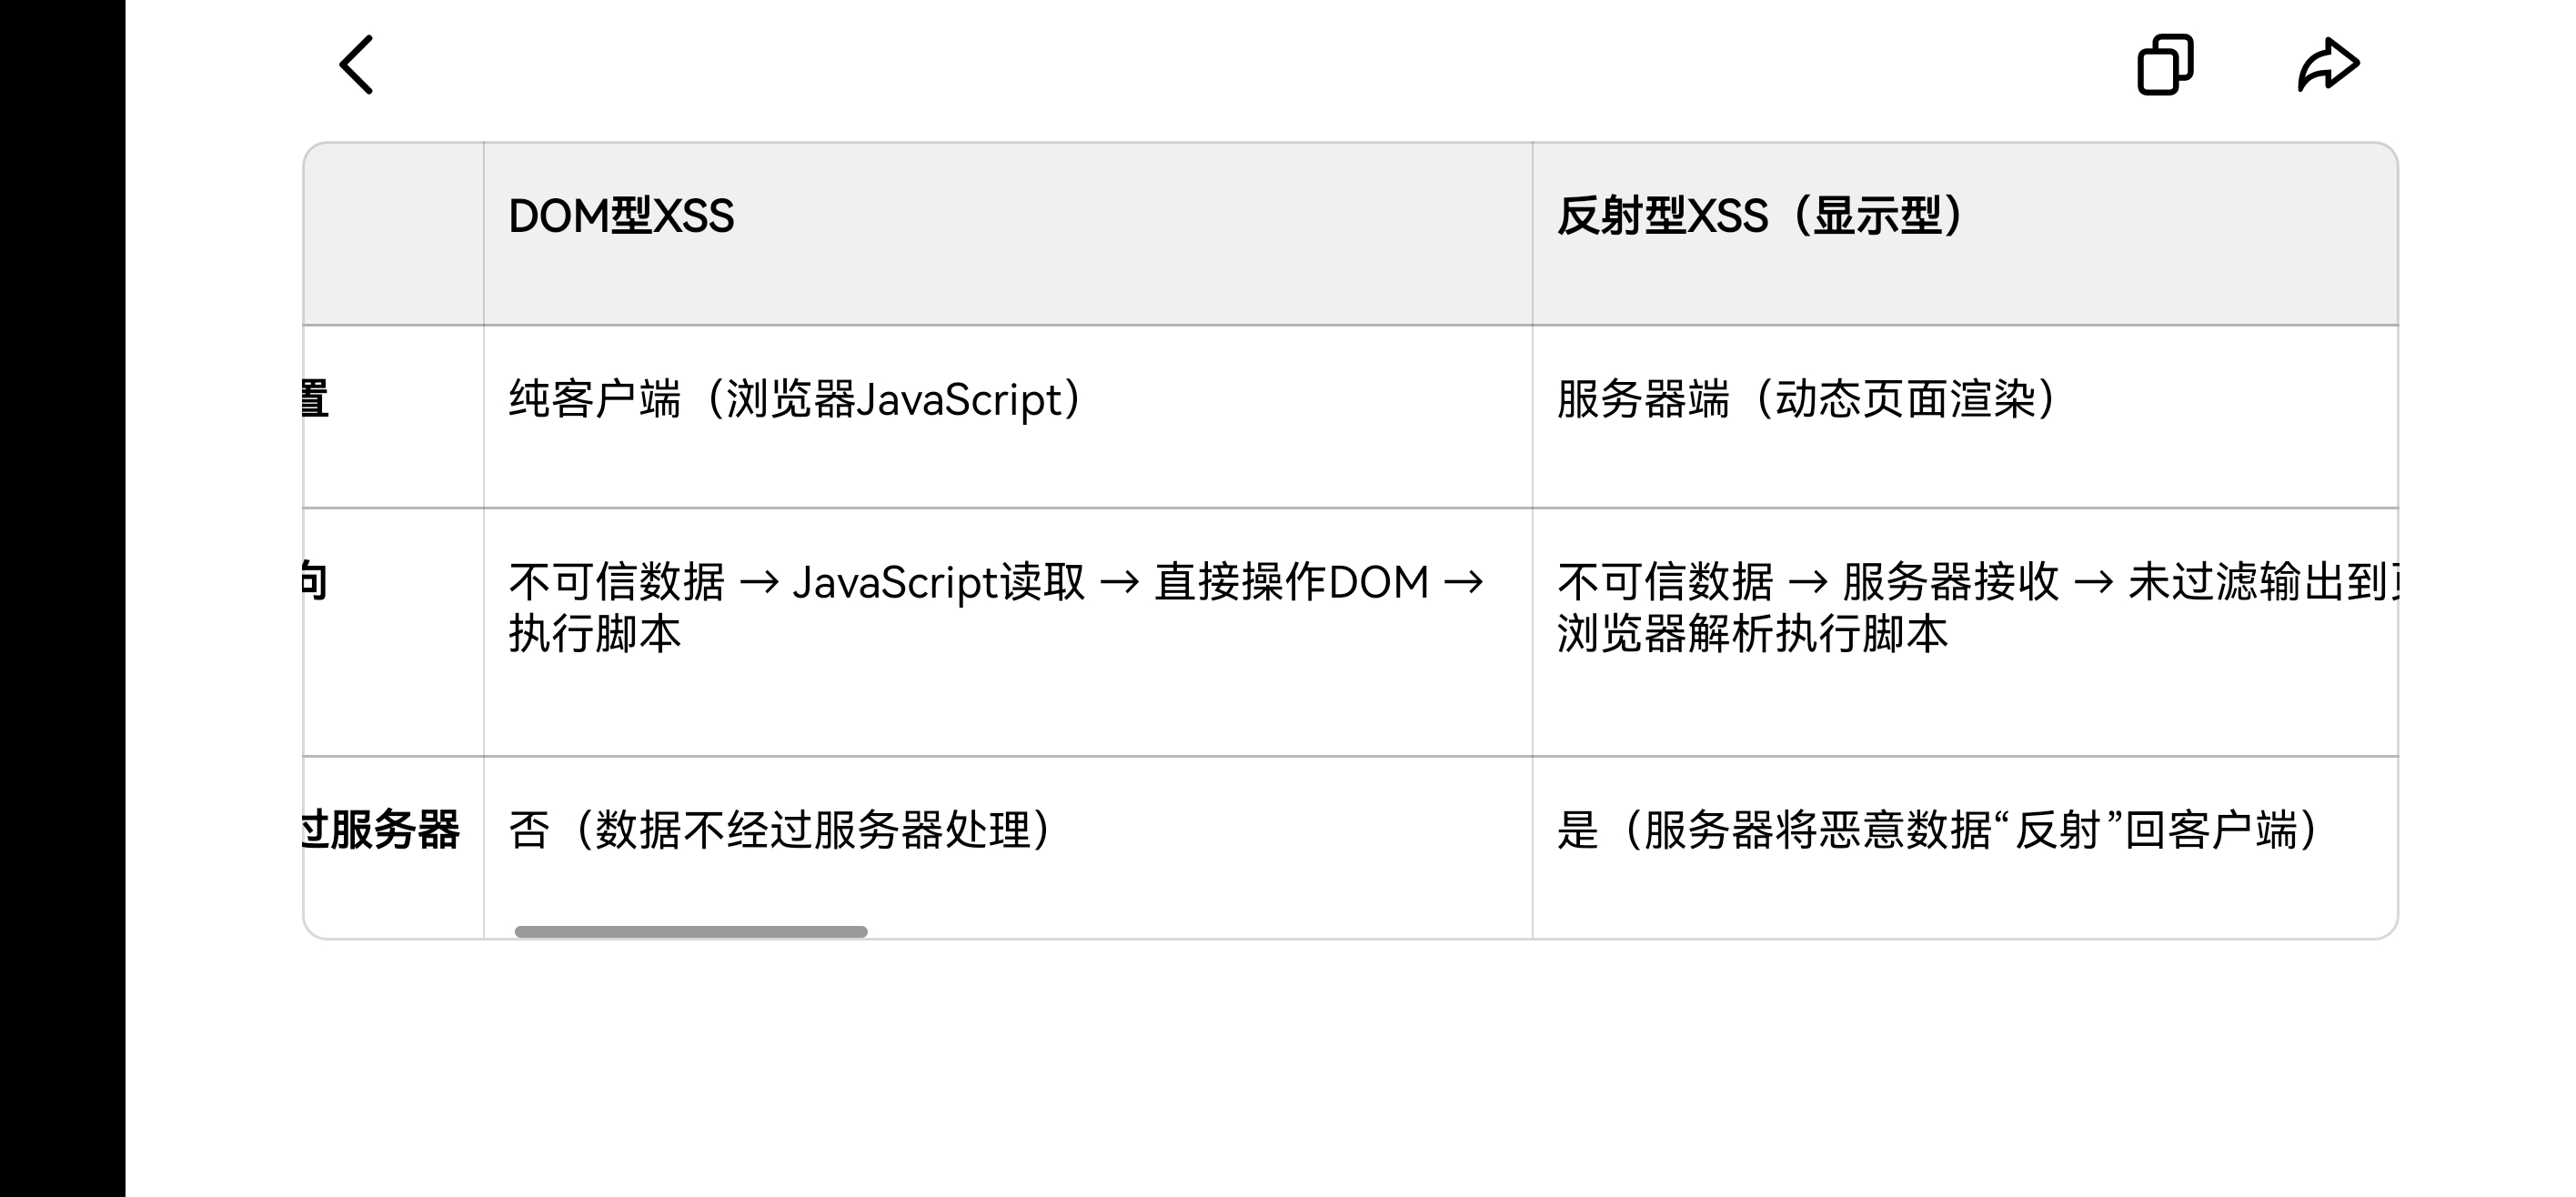
Task: Click the 纯客户端（浏览器JavaScript） cell
Action: pos(795,400)
